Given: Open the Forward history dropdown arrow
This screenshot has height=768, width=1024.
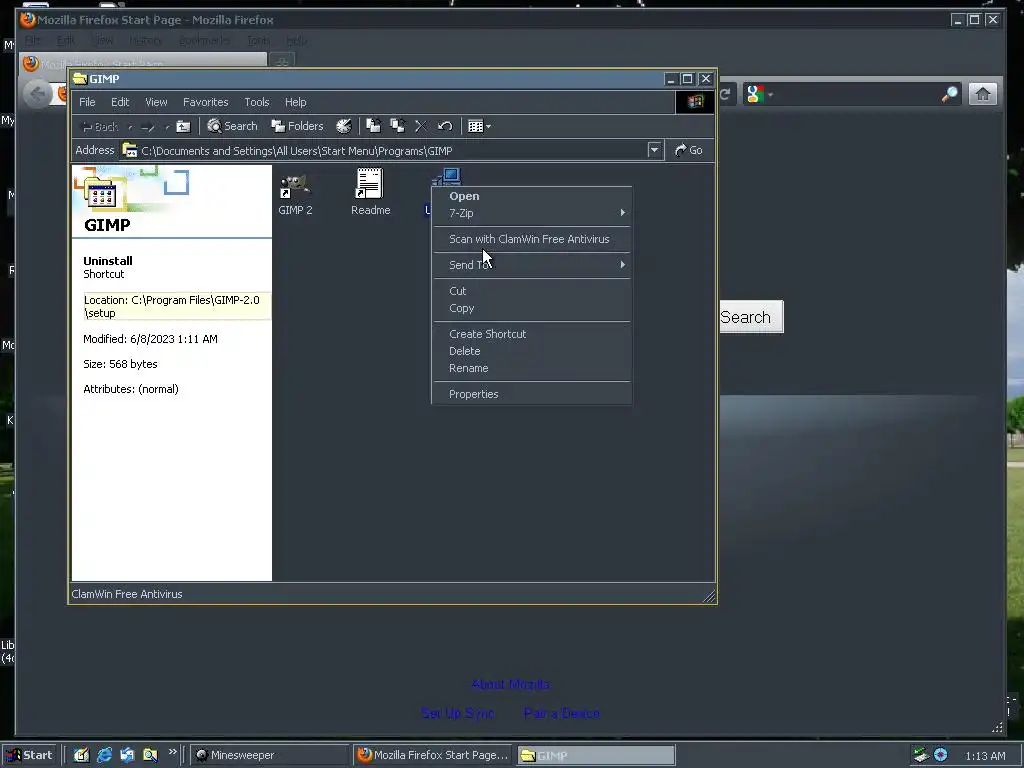Looking at the screenshot, I should 167,127.
